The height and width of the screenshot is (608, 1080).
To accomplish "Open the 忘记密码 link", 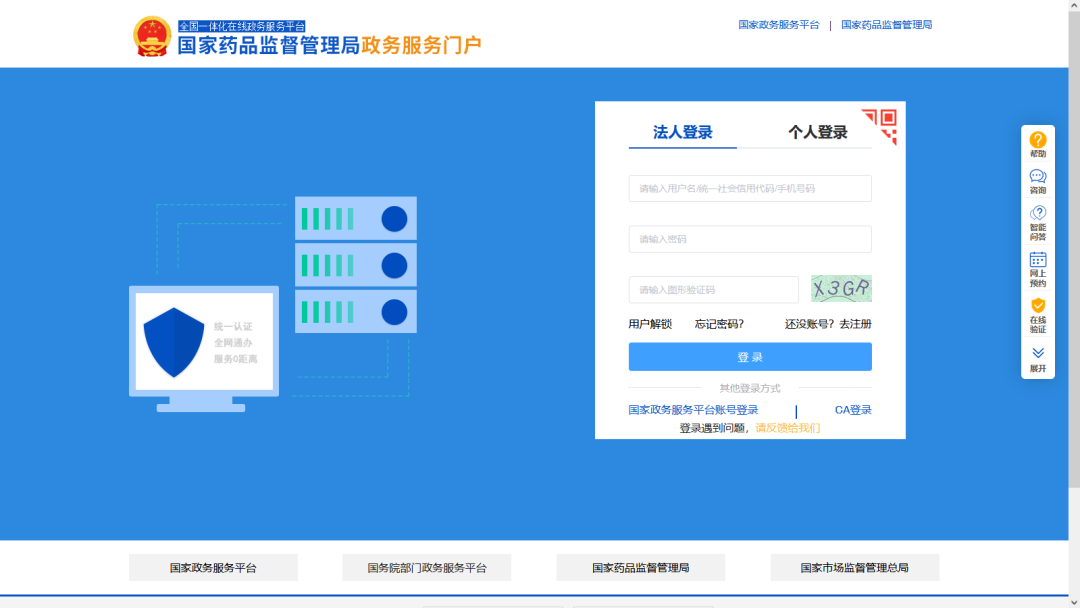I will 719,324.
